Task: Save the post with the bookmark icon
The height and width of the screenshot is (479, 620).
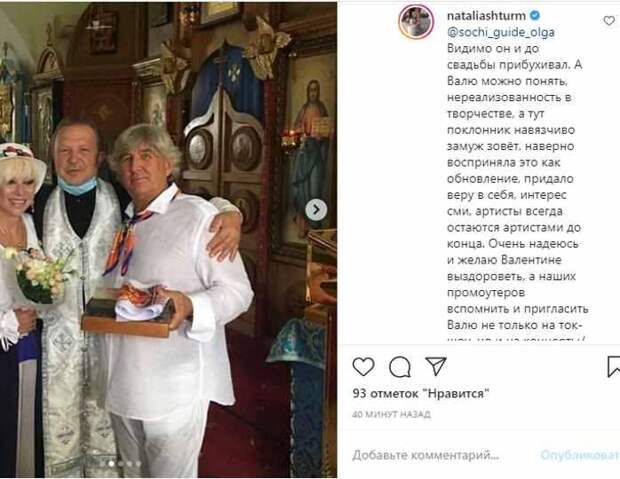Action: point(613,367)
